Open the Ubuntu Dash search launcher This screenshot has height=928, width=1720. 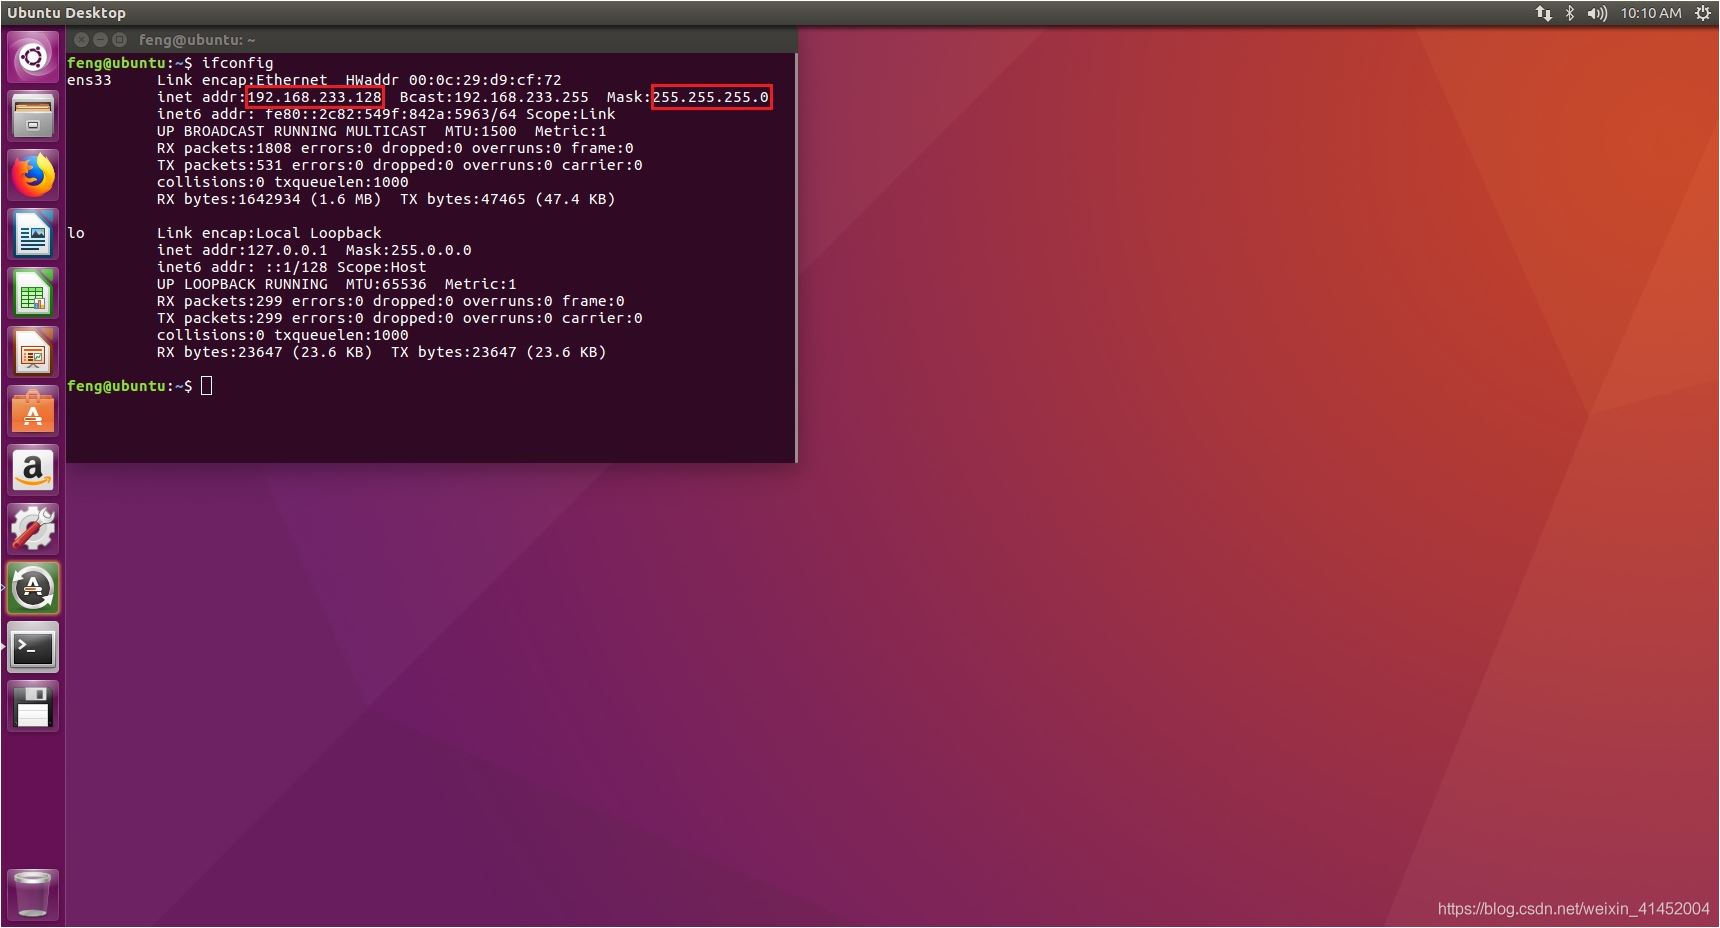33,57
